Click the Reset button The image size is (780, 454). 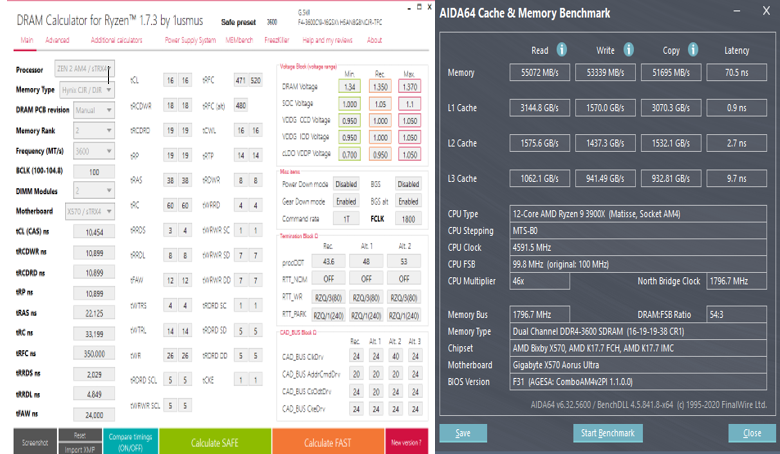click(80, 435)
